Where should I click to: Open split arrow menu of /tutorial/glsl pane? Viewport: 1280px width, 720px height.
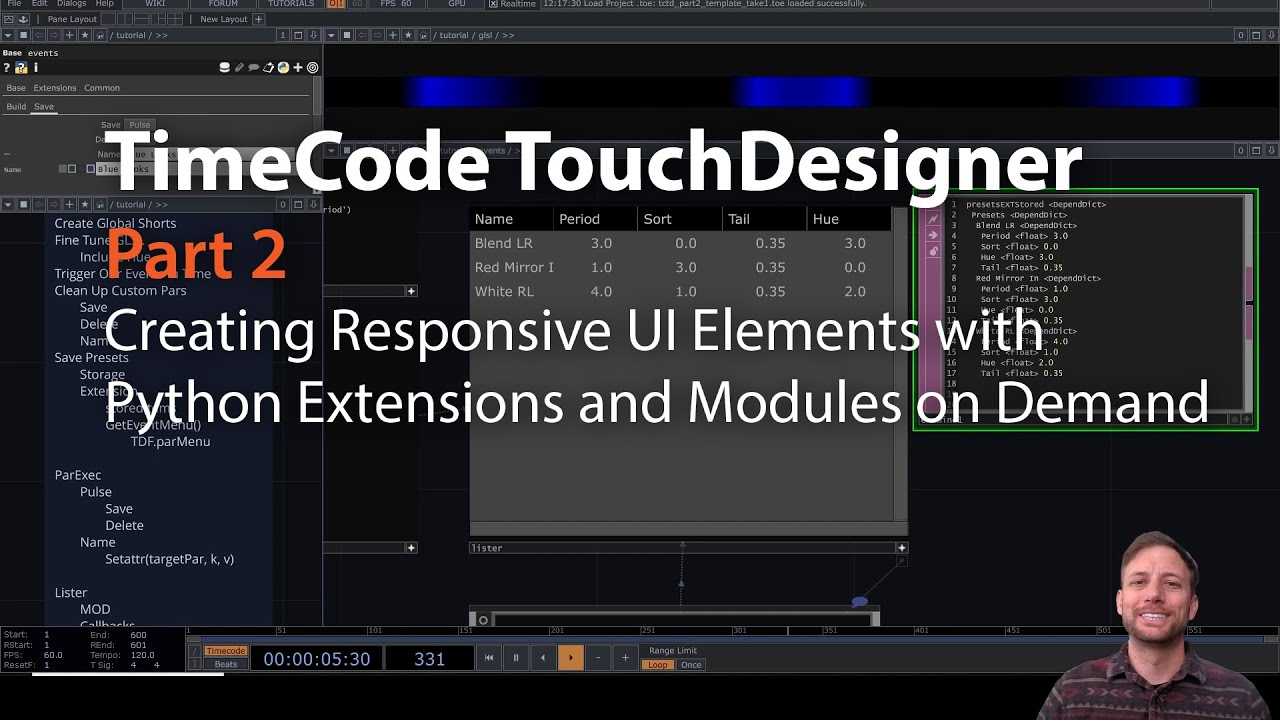click(1272, 35)
